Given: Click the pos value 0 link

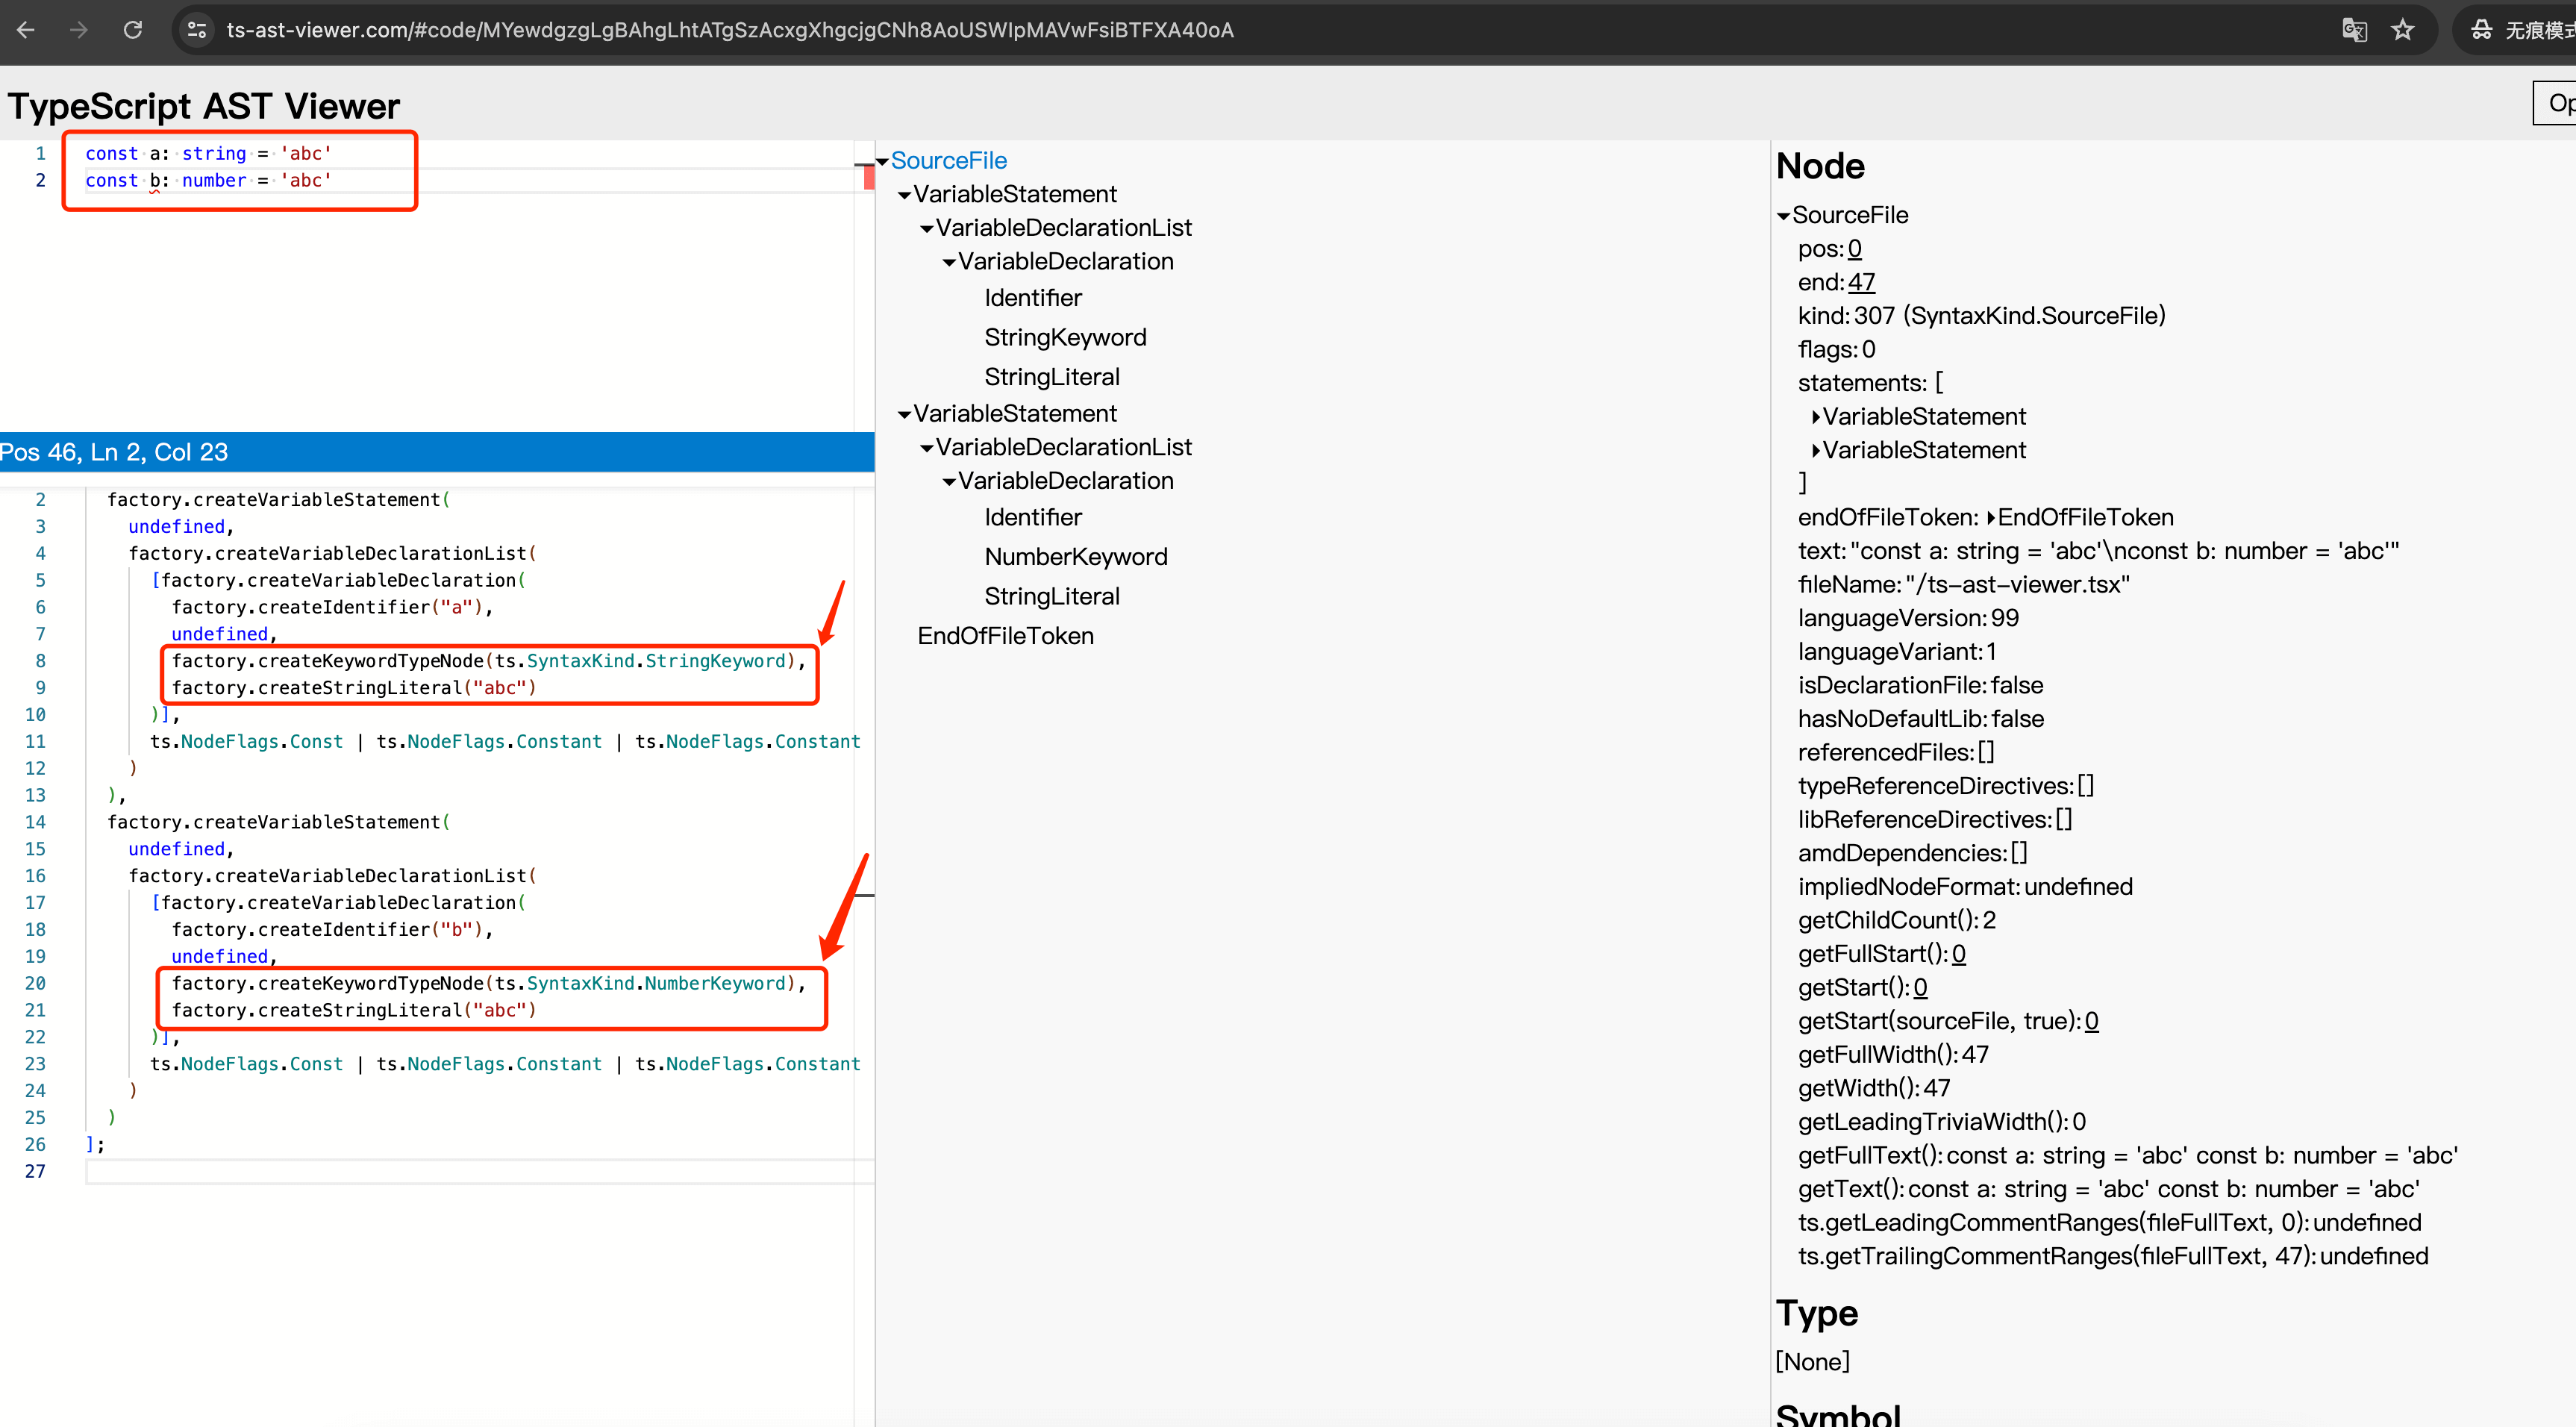Looking at the screenshot, I should 1854,249.
